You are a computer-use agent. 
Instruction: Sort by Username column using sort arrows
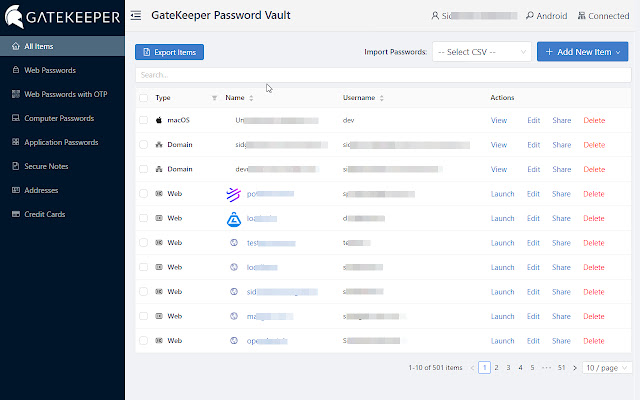tap(382, 98)
